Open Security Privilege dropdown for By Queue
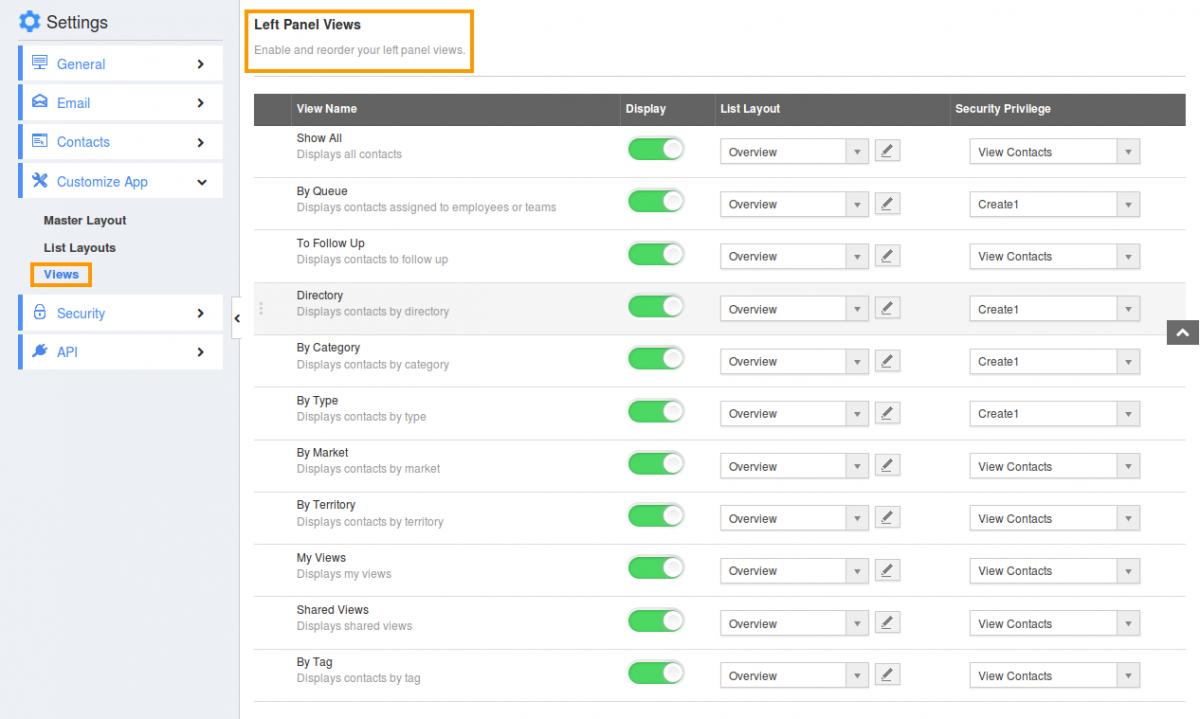Image resolution: width=1200 pixels, height=719 pixels. (1055, 204)
